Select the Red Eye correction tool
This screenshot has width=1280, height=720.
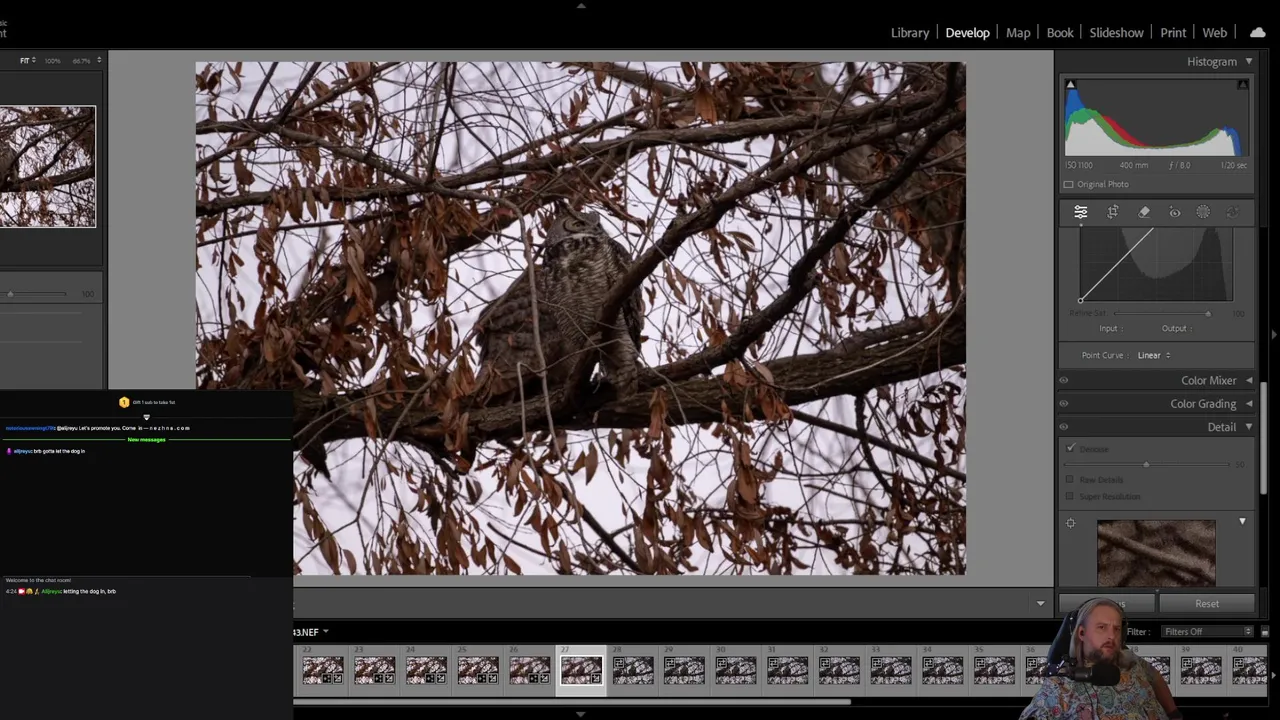(1175, 212)
